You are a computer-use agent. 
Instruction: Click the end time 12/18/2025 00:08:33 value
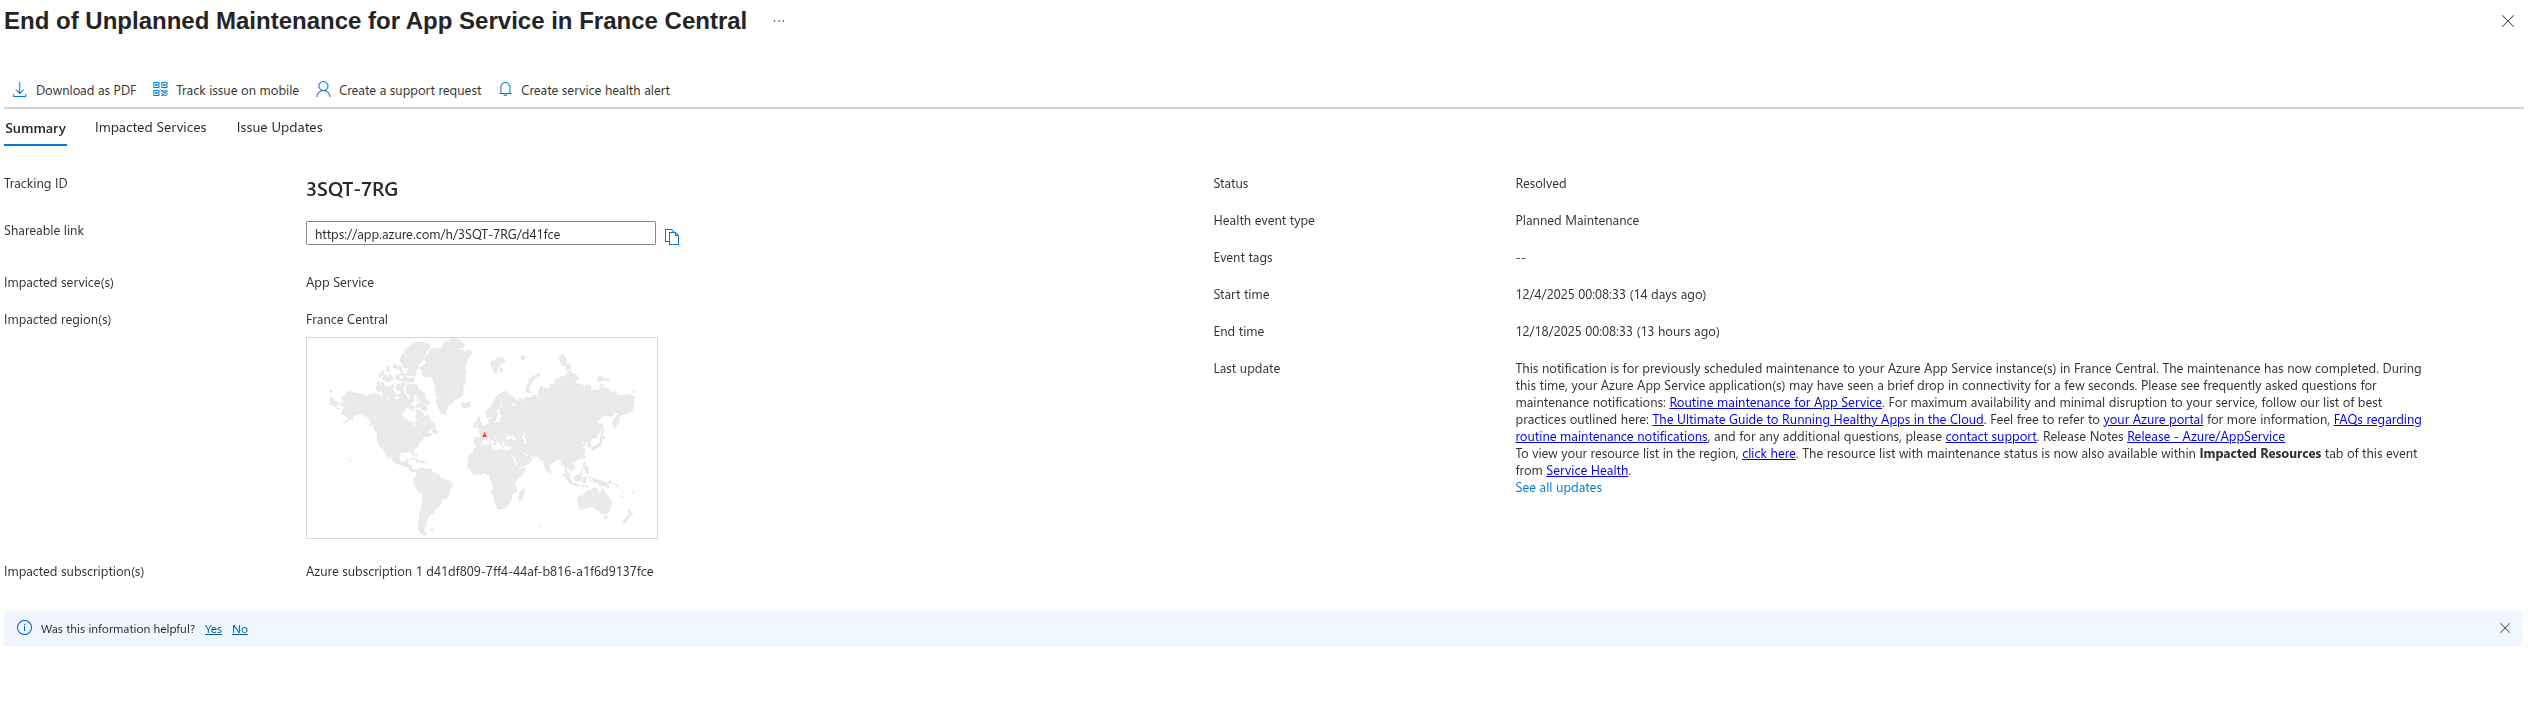(1617, 331)
